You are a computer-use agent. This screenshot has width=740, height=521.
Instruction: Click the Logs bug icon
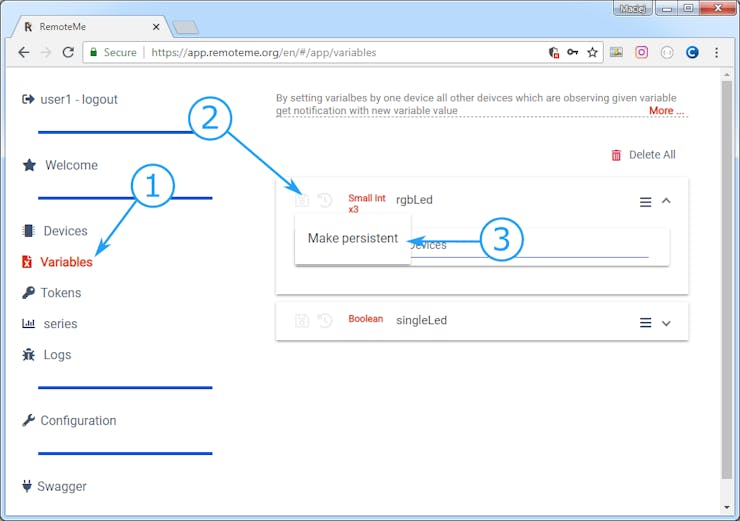pyautogui.click(x=28, y=354)
